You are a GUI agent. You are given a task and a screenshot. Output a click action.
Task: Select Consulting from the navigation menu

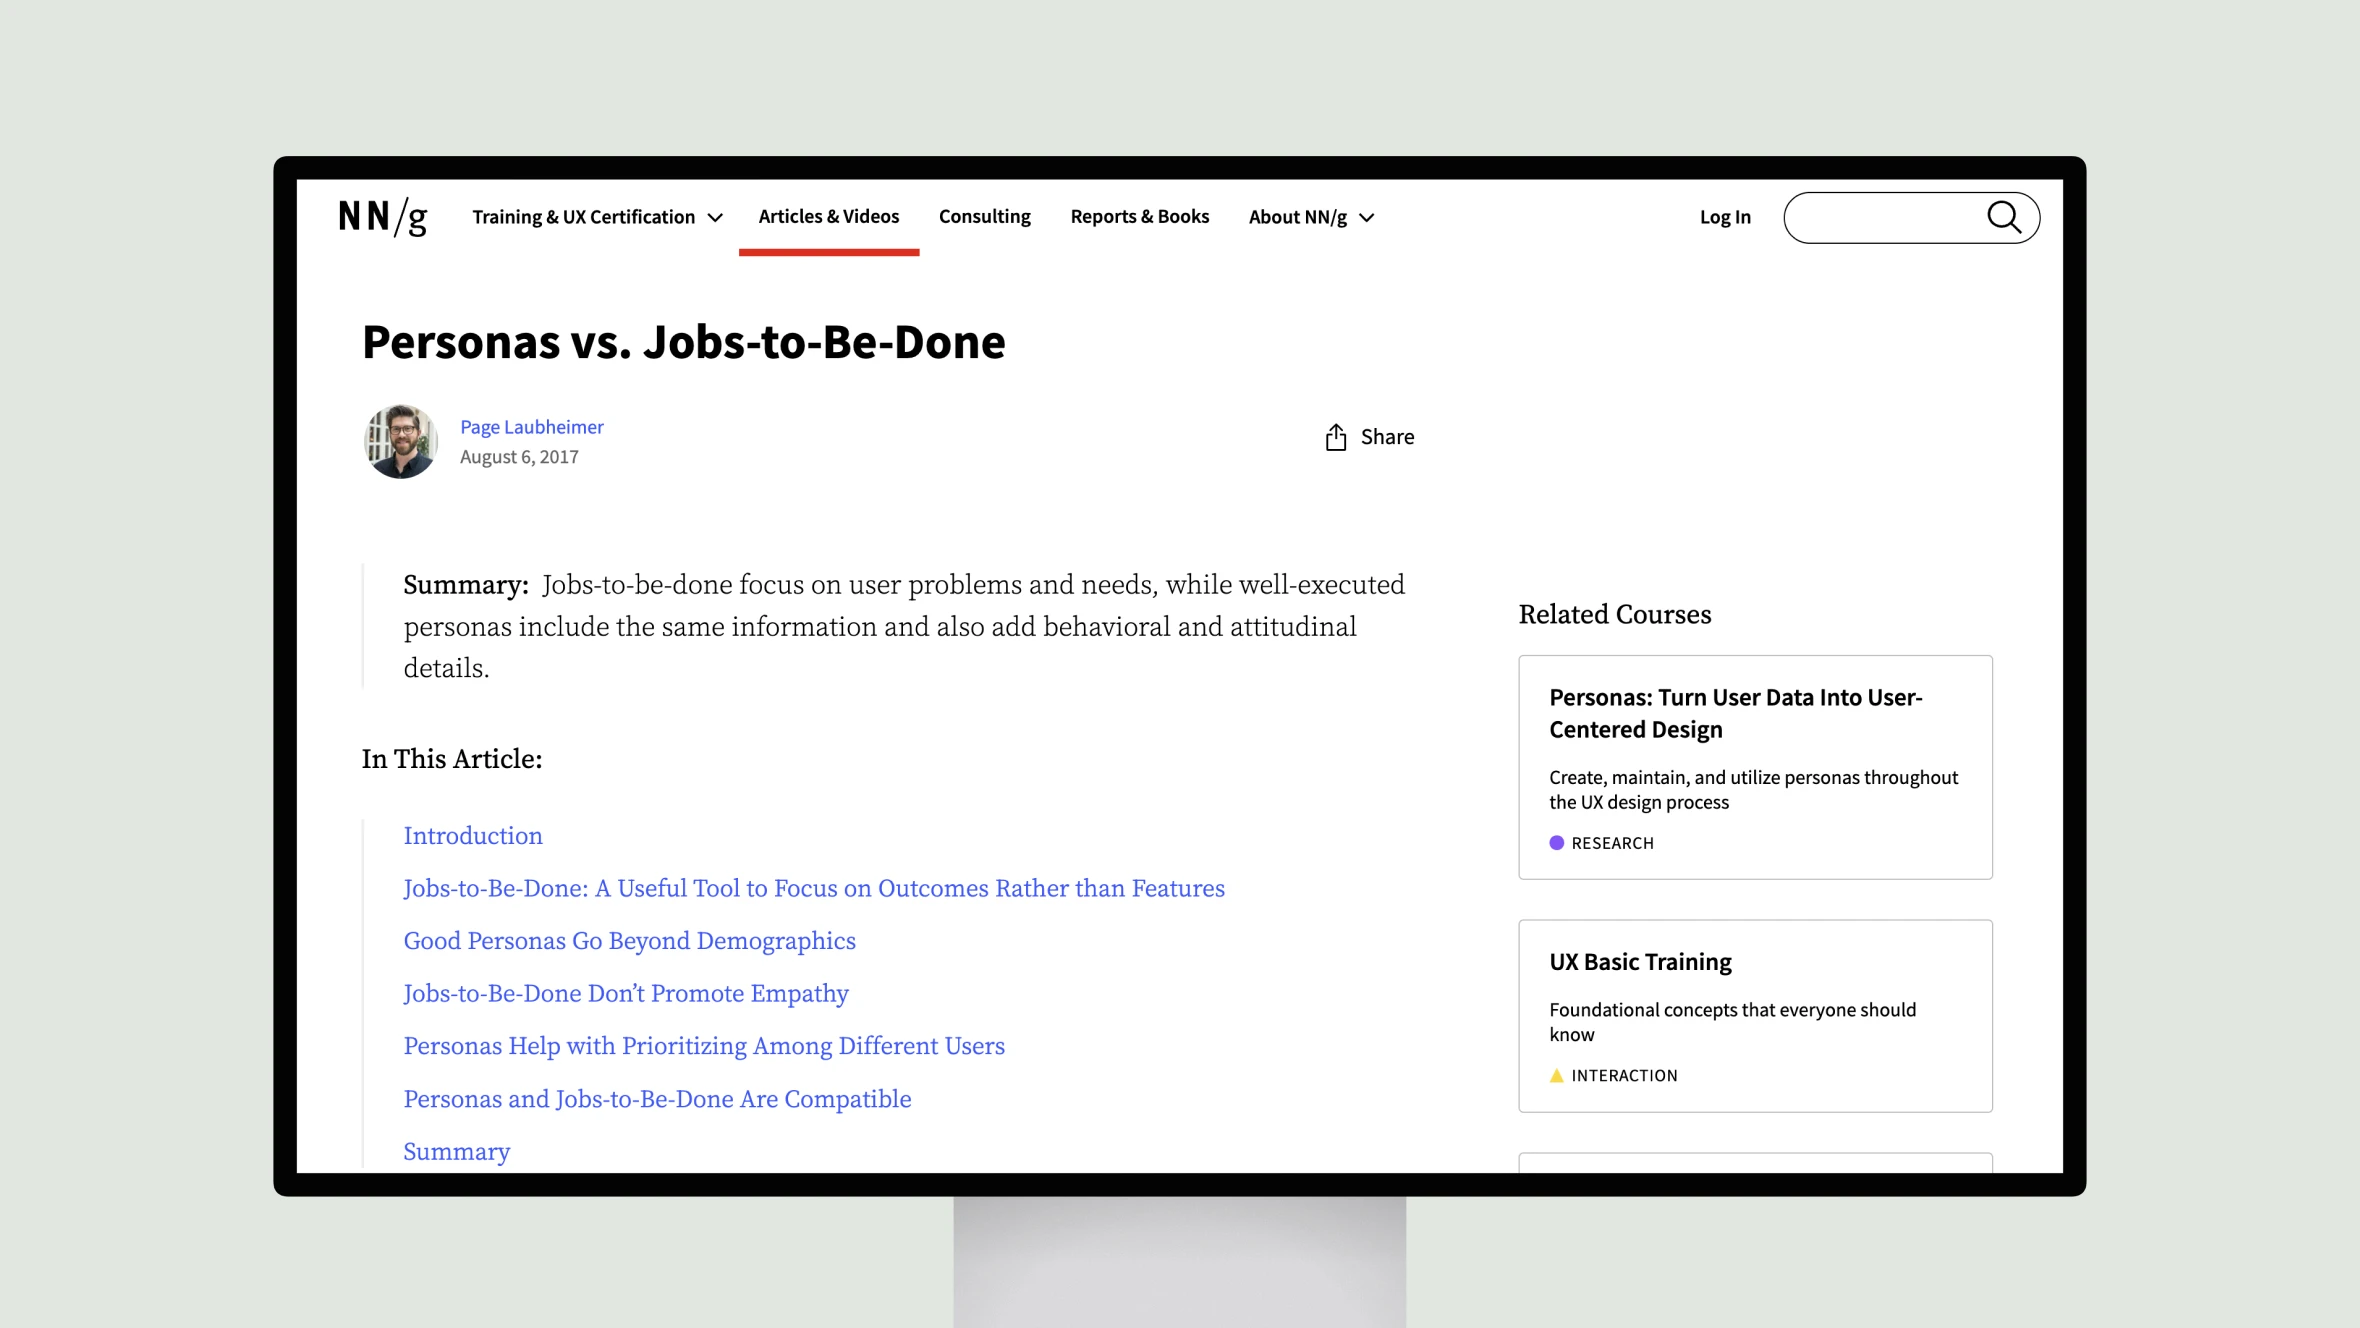point(985,216)
